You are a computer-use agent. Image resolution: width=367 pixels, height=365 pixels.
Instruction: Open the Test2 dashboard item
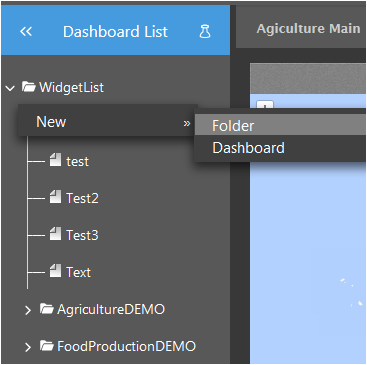pyautogui.click(x=82, y=198)
